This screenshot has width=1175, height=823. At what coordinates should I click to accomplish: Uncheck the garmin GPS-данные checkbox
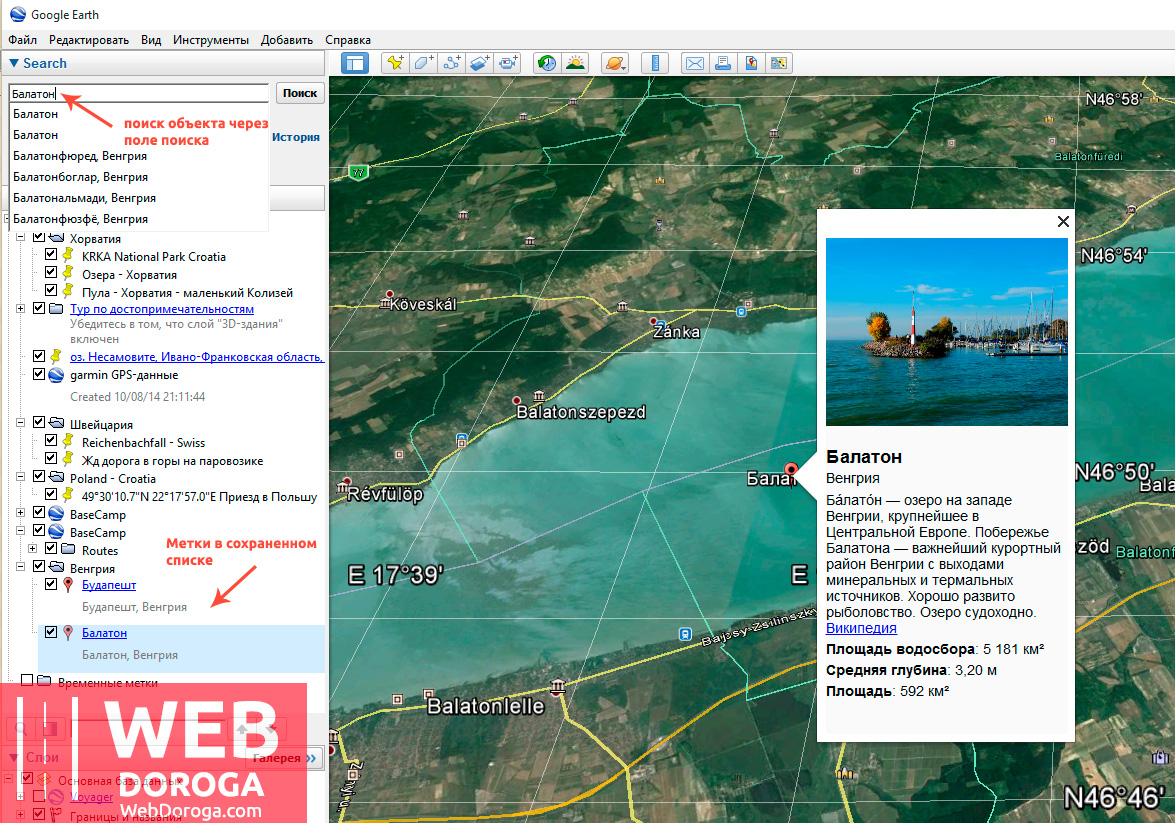click(x=39, y=374)
